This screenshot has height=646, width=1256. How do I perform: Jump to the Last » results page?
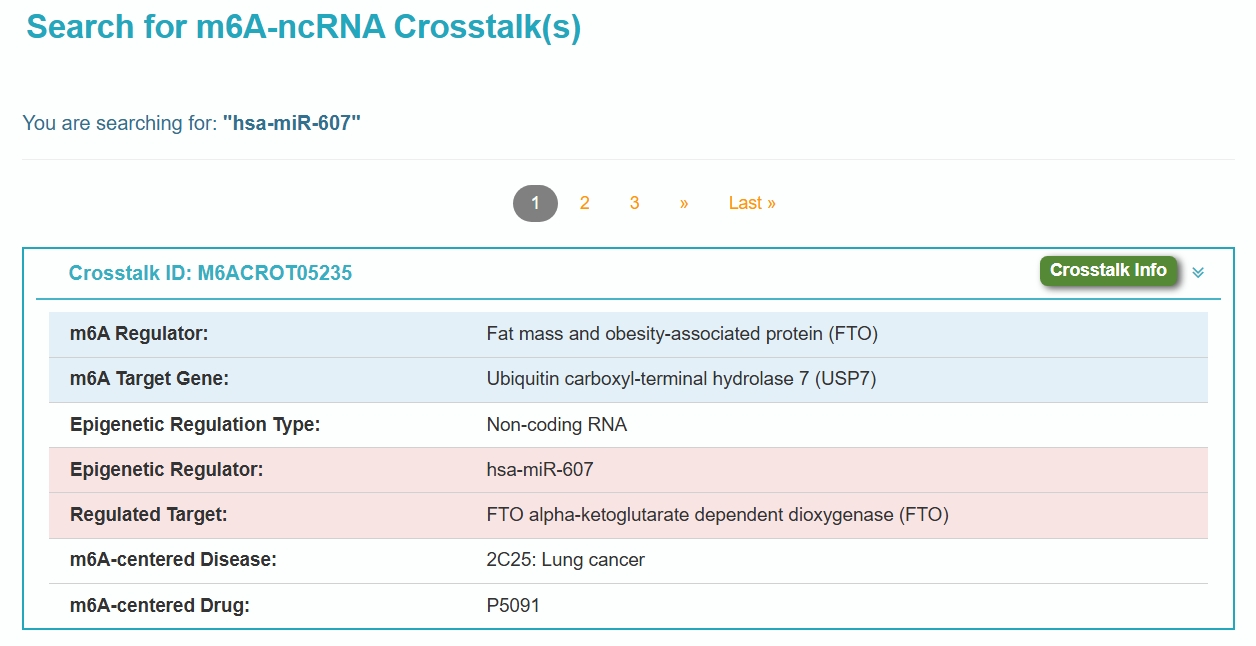click(752, 203)
